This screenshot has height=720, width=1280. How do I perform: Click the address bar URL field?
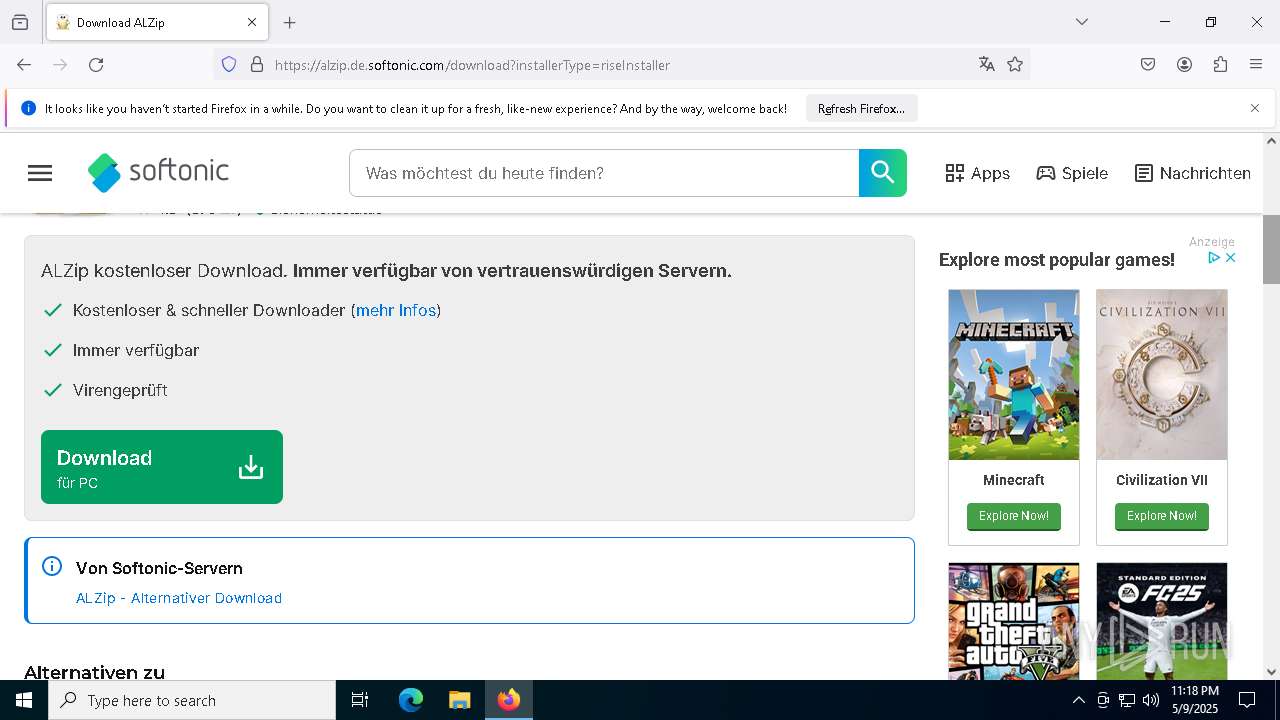[x=620, y=65]
